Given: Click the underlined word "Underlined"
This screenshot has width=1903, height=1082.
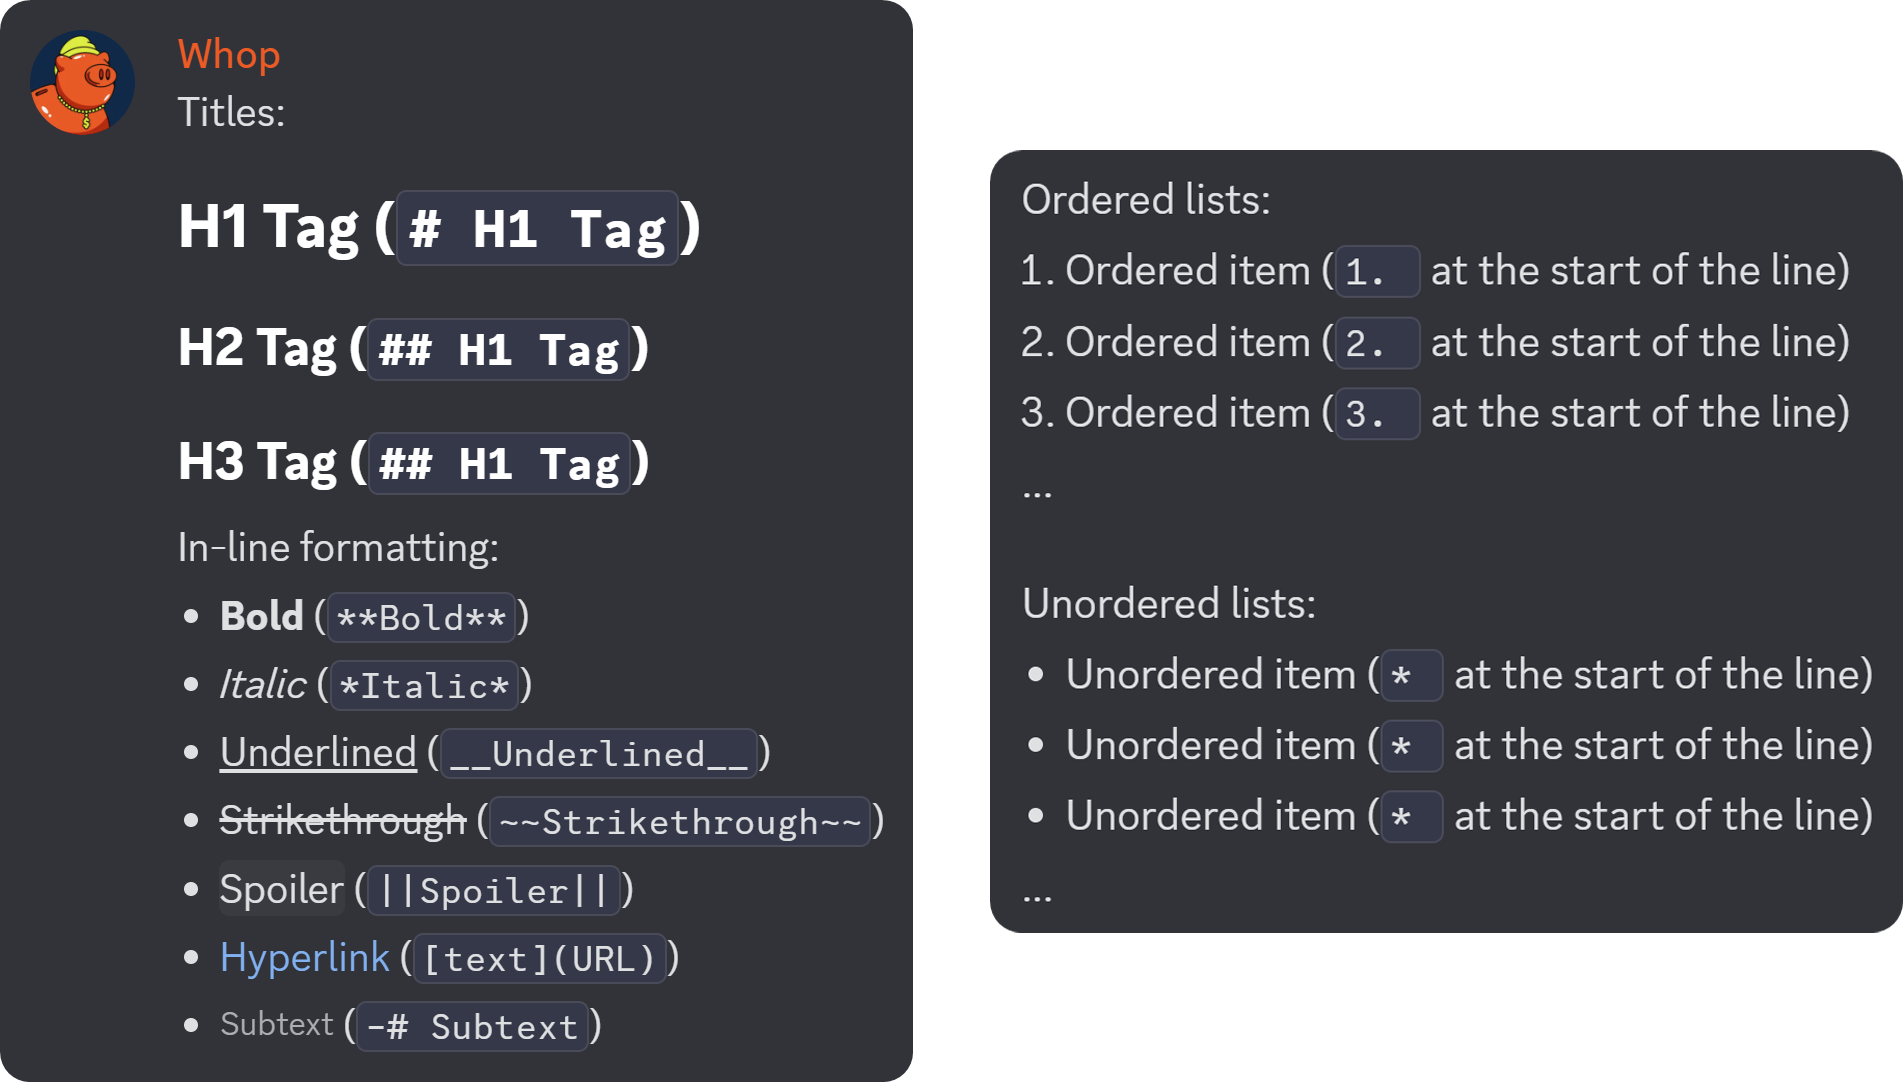Looking at the screenshot, I should (x=318, y=753).
